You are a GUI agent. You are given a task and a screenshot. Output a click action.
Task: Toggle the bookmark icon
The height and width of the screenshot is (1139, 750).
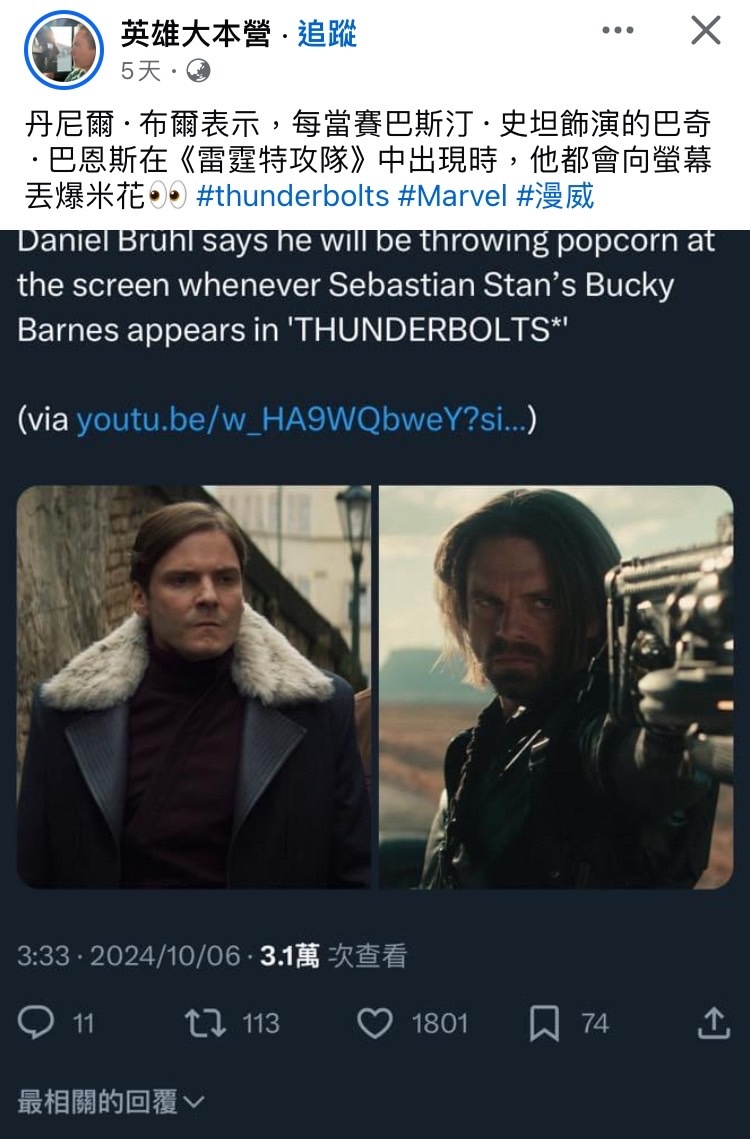pyautogui.click(x=544, y=1023)
